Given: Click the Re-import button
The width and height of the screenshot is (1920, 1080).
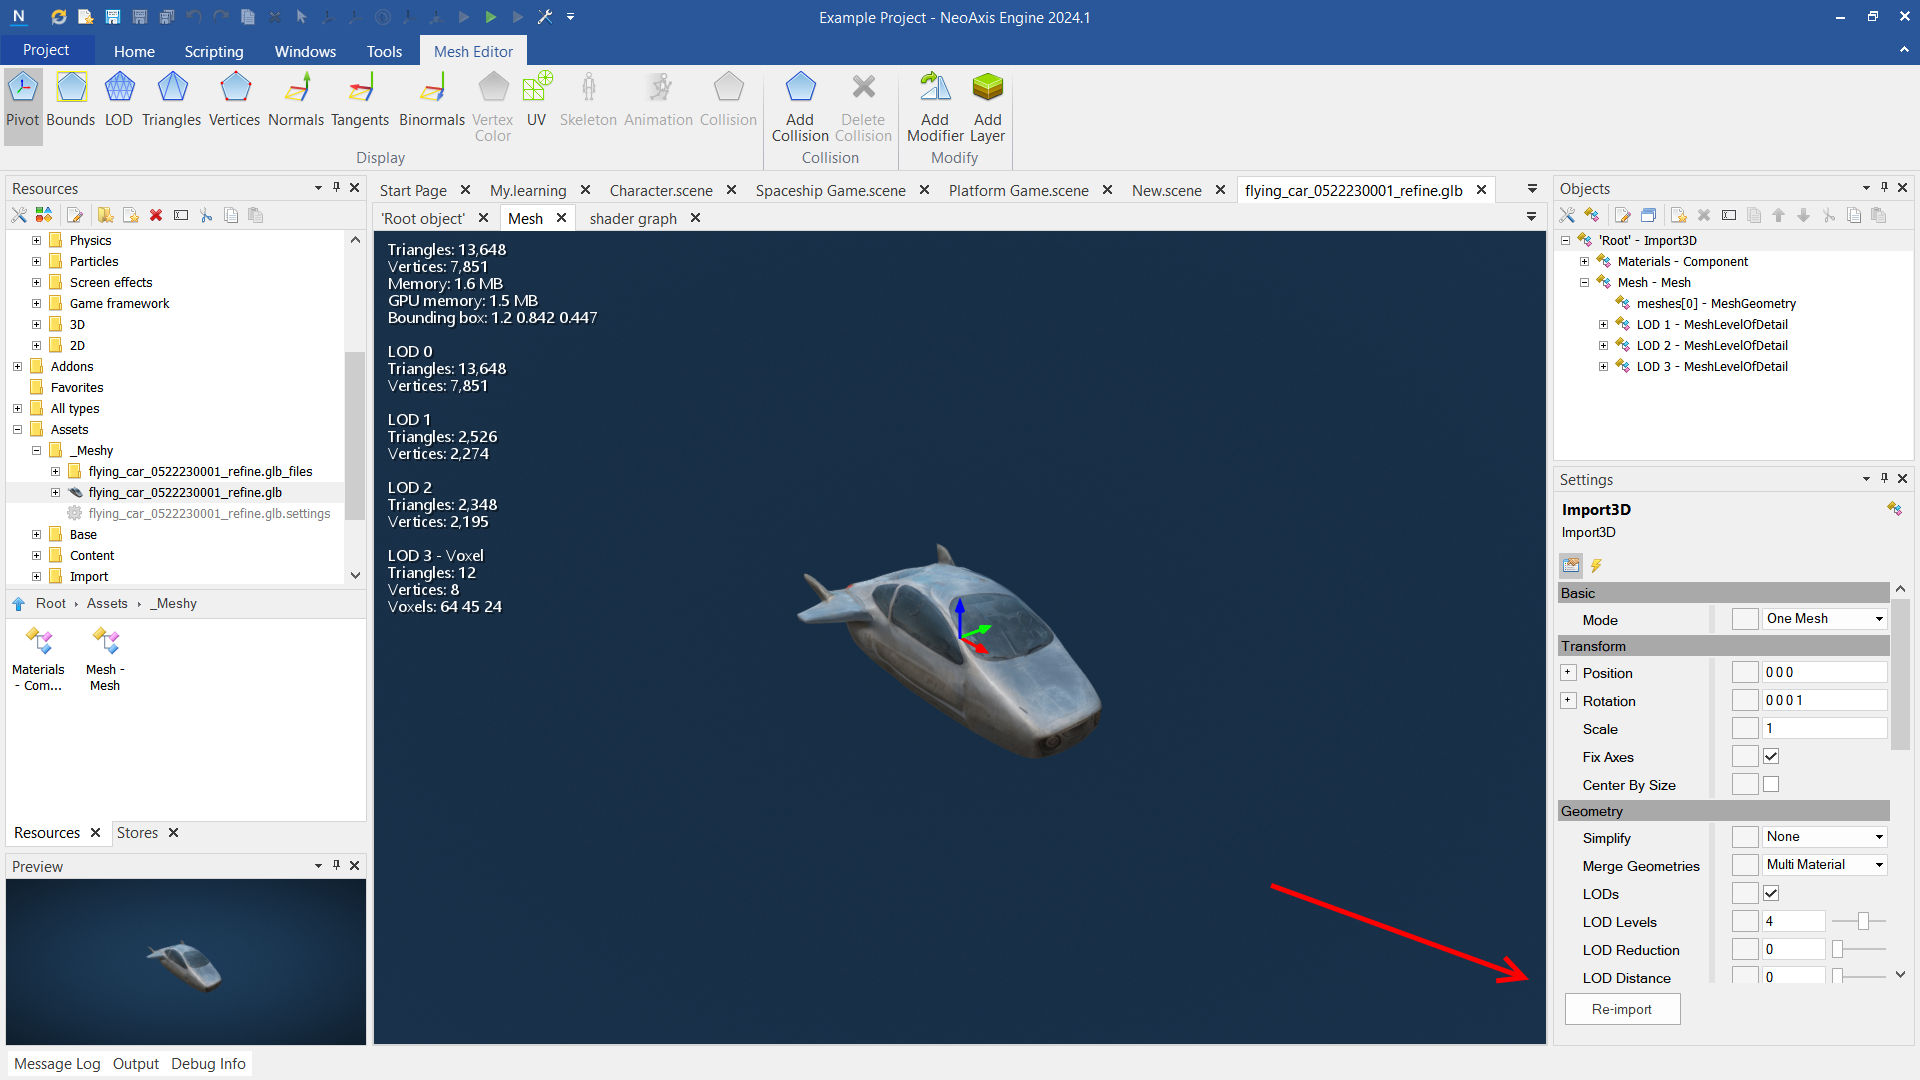Looking at the screenshot, I should click(x=1621, y=1009).
